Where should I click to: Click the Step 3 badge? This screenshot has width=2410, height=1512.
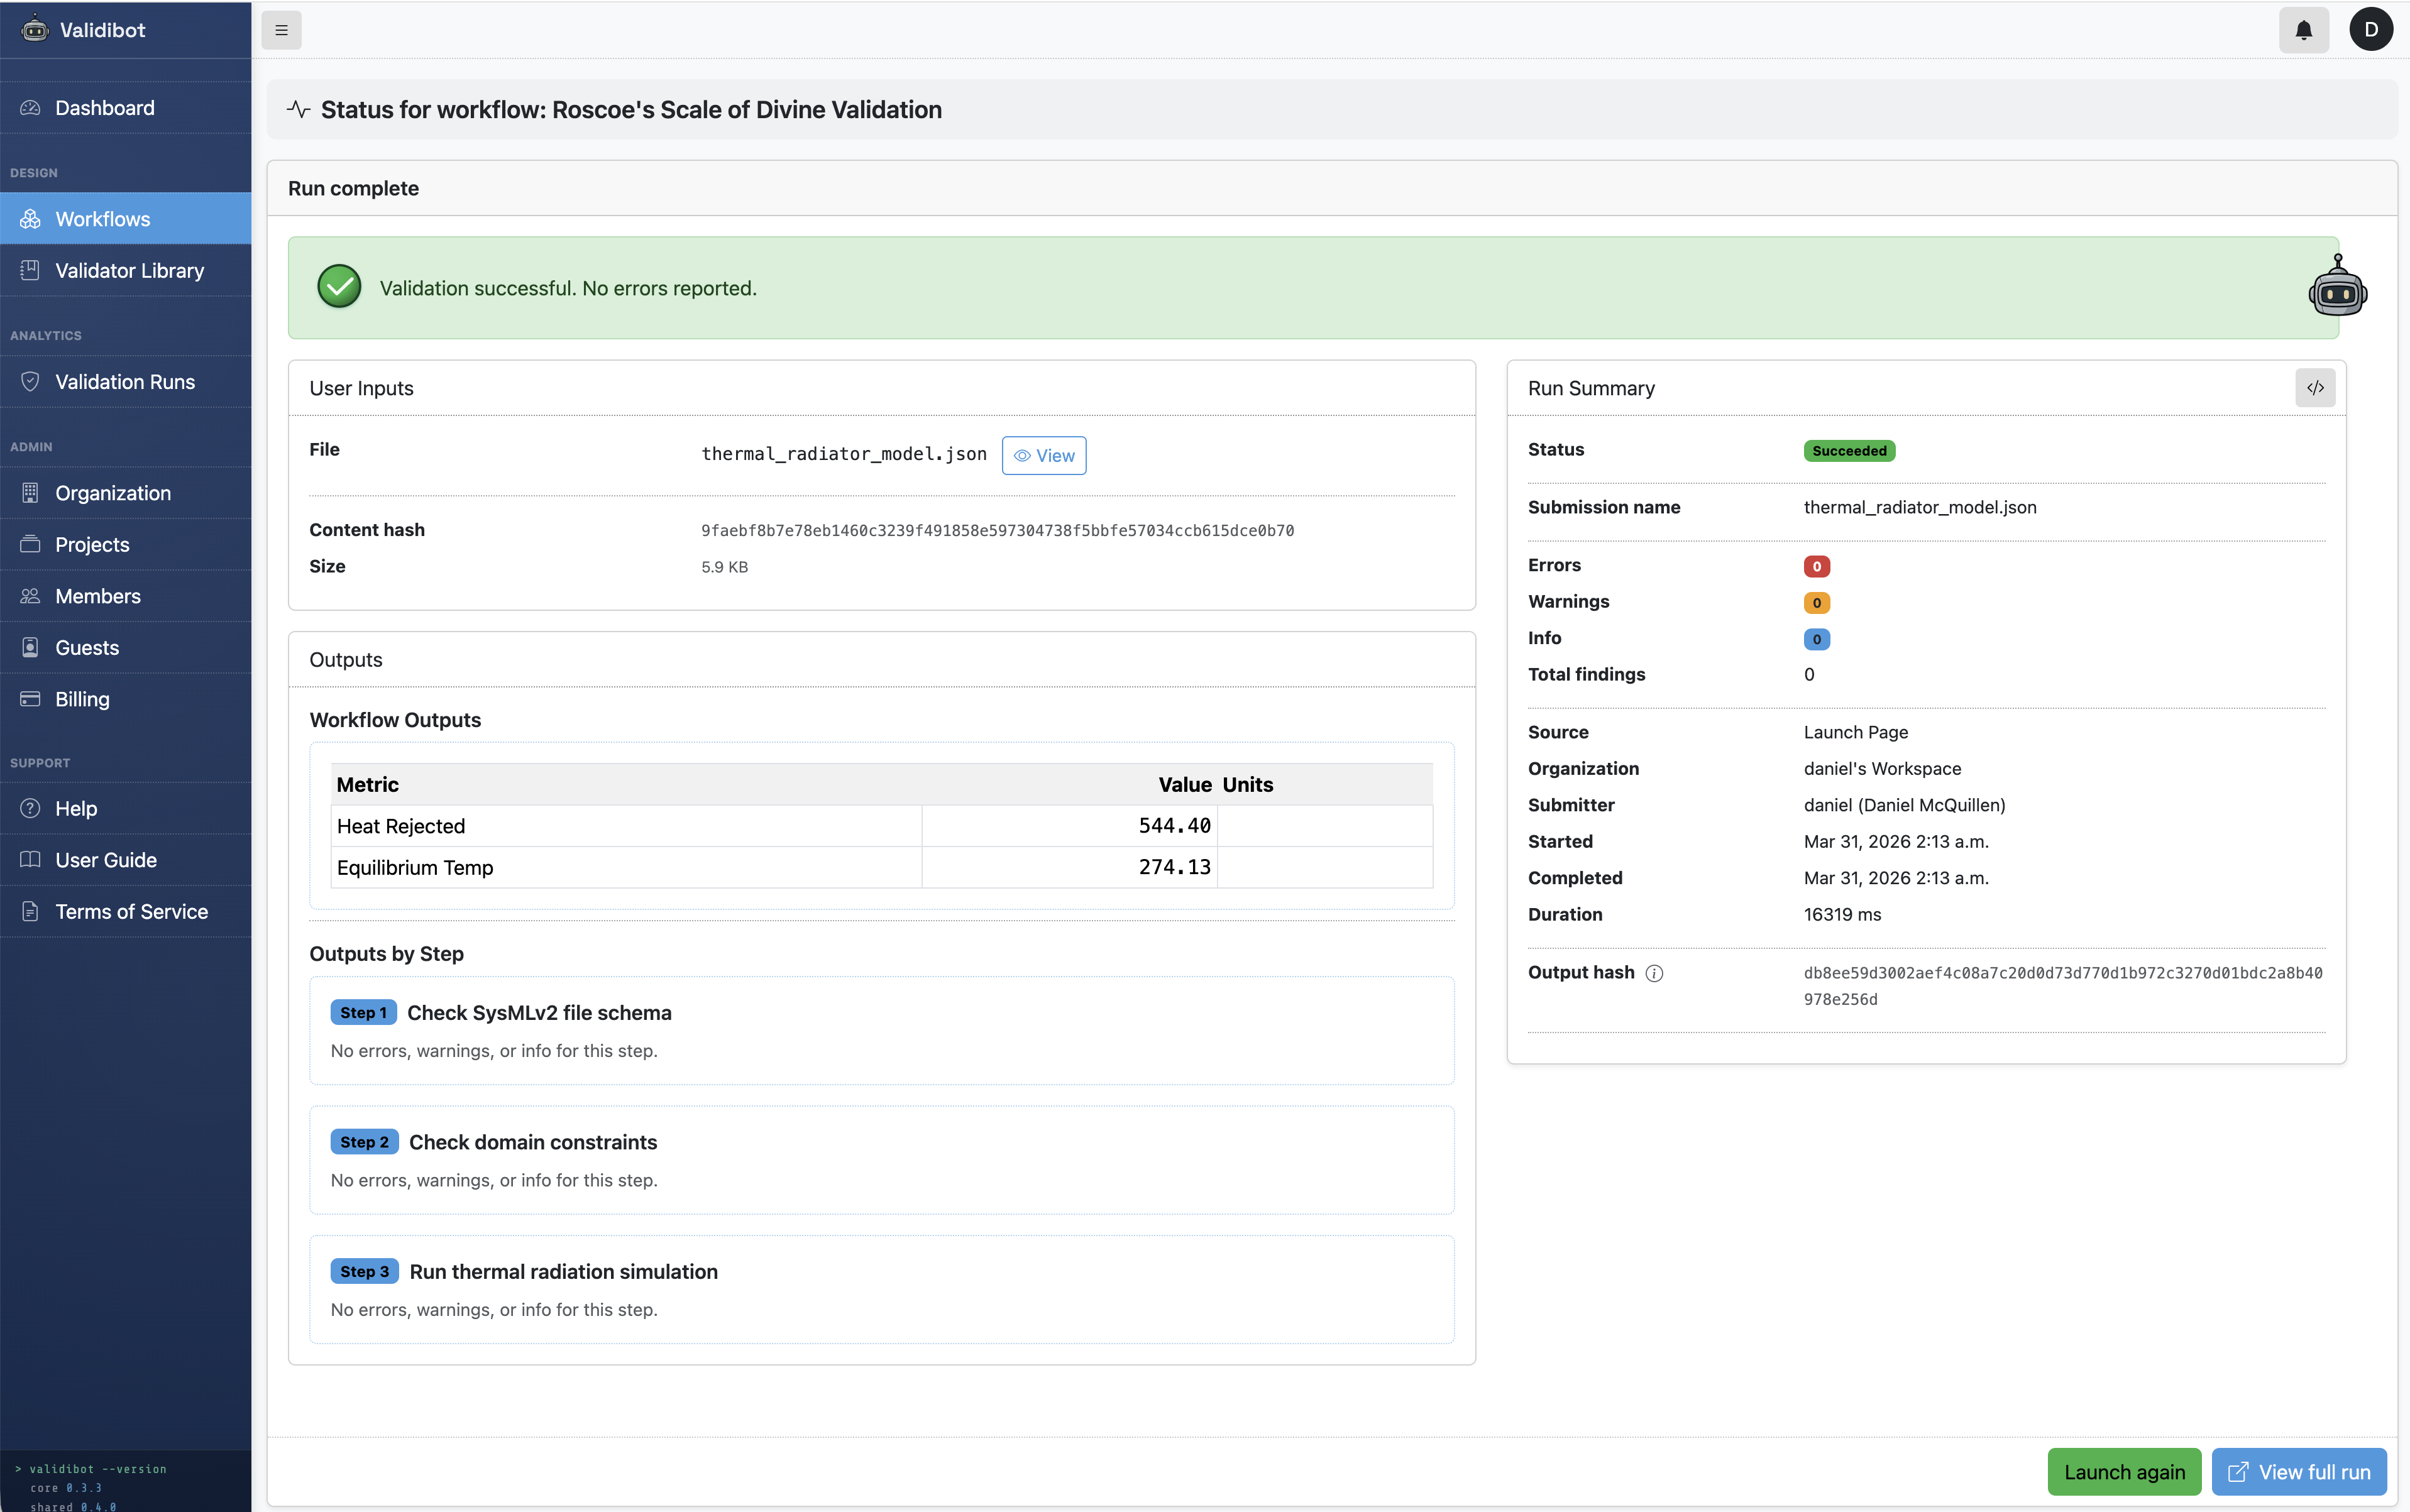pos(364,1271)
